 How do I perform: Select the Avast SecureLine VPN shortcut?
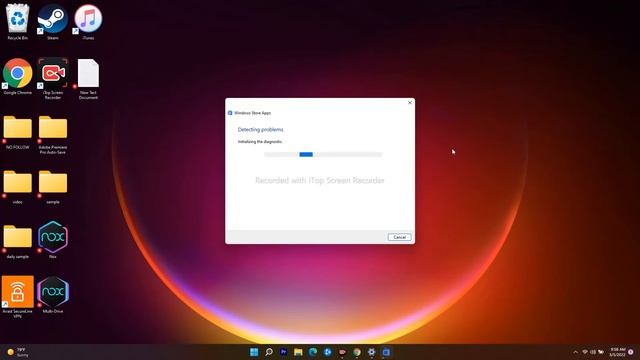pos(18,297)
